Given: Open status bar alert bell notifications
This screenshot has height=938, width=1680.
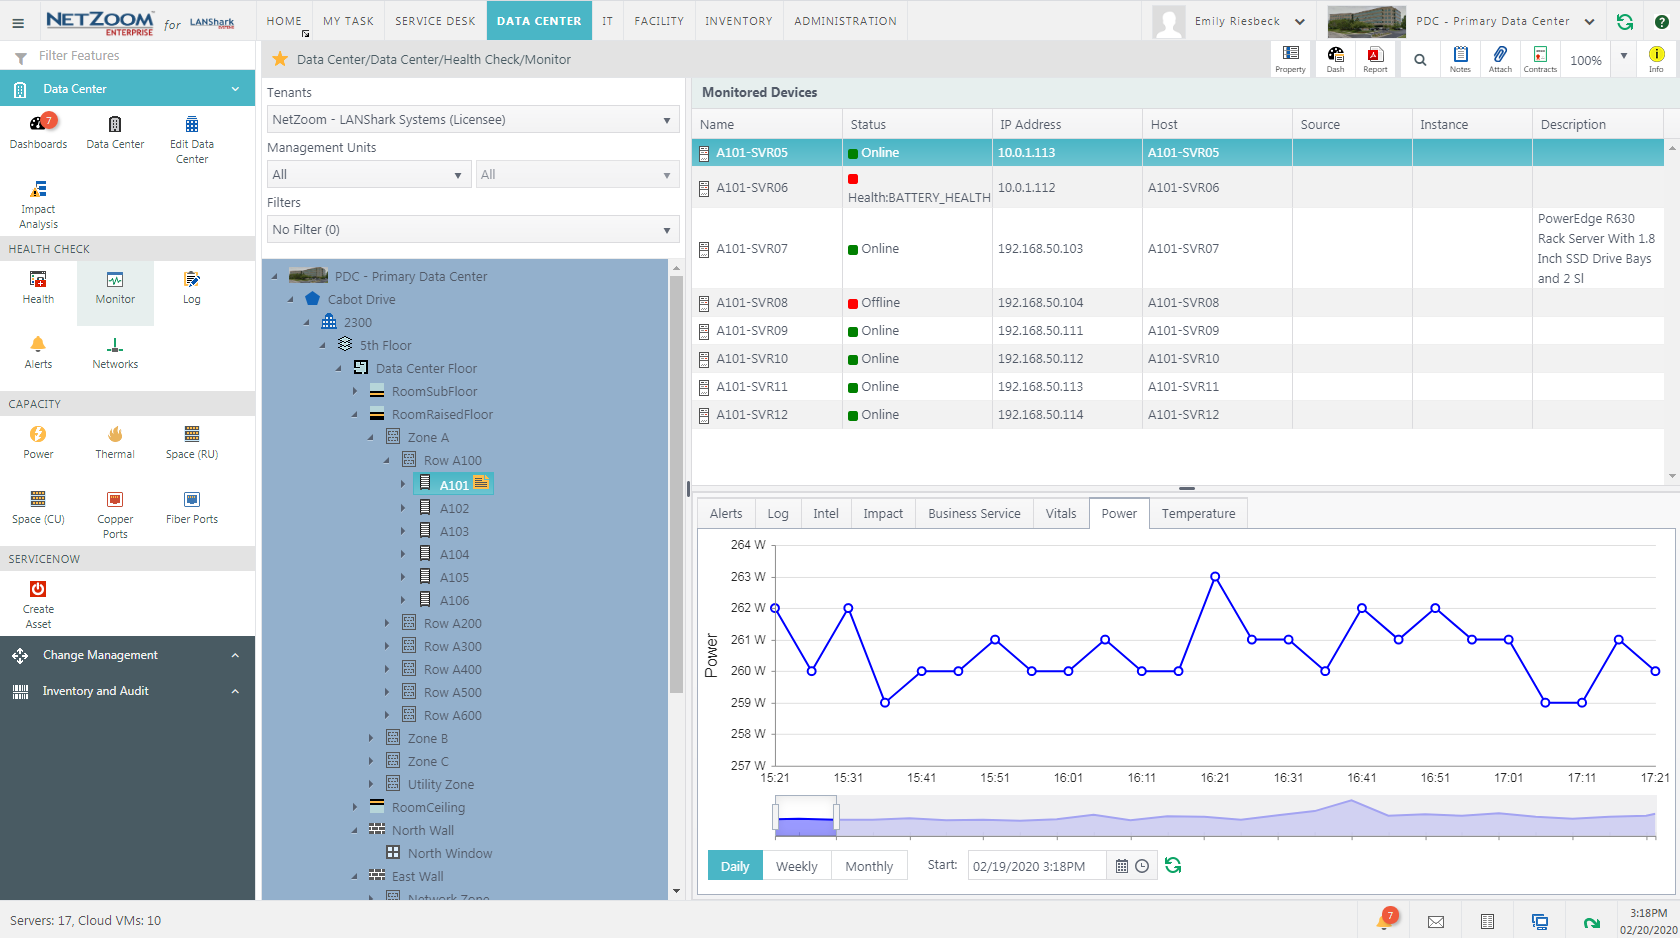Looking at the screenshot, I should click(1385, 920).
